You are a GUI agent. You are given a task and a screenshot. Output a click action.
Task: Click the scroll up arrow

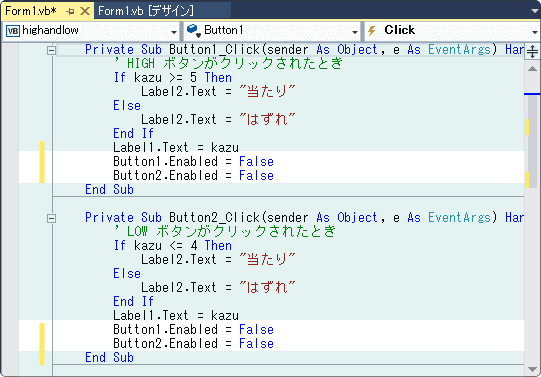[x=532, y=69]
